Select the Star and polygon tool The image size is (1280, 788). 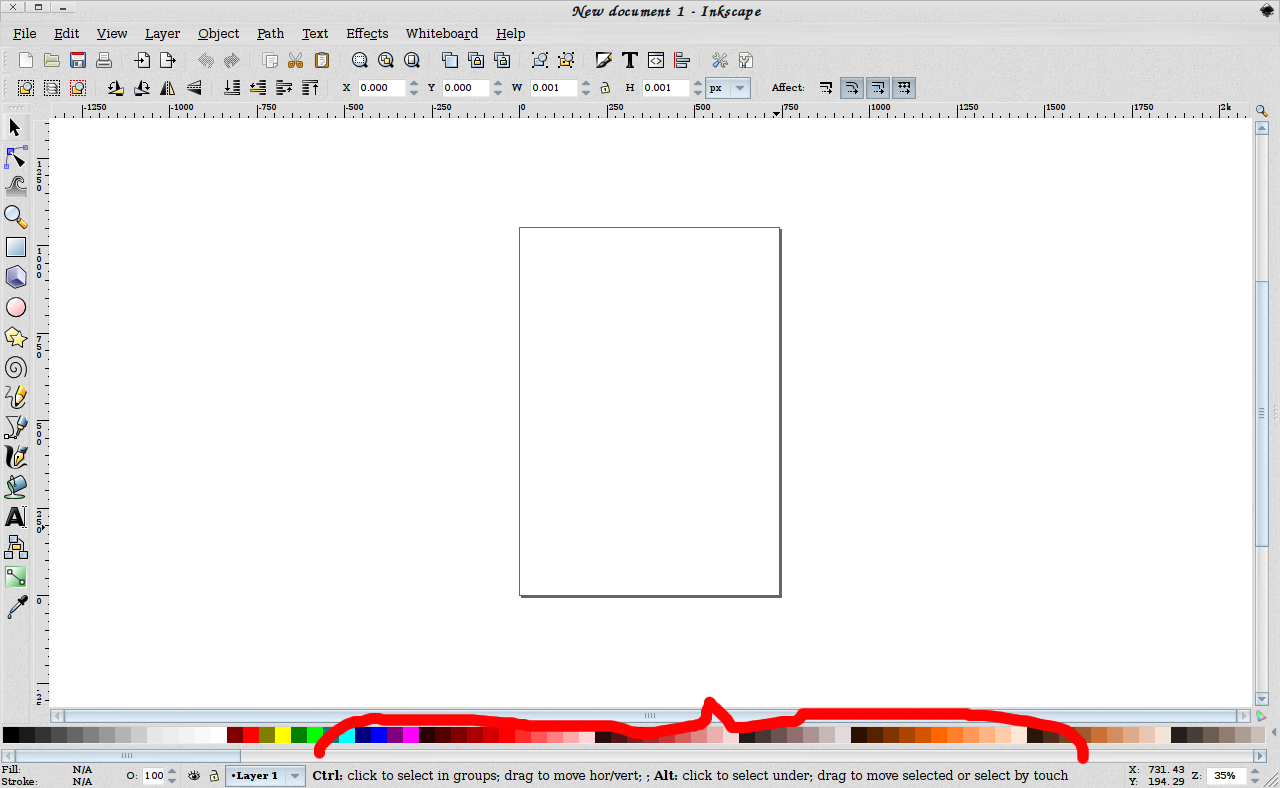[x=16, y=337]
